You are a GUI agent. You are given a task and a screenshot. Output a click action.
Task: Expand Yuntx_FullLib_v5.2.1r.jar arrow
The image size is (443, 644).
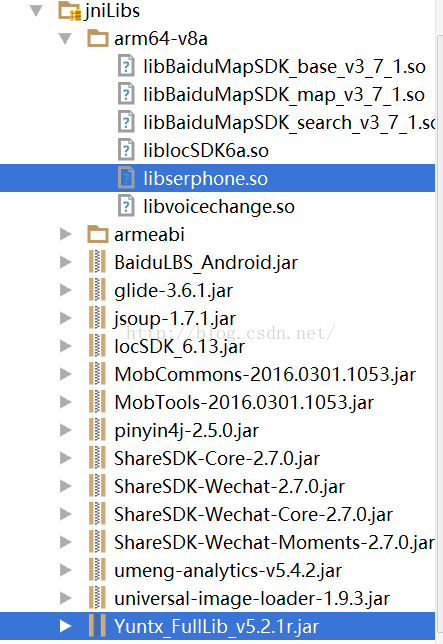coord(66,626)
